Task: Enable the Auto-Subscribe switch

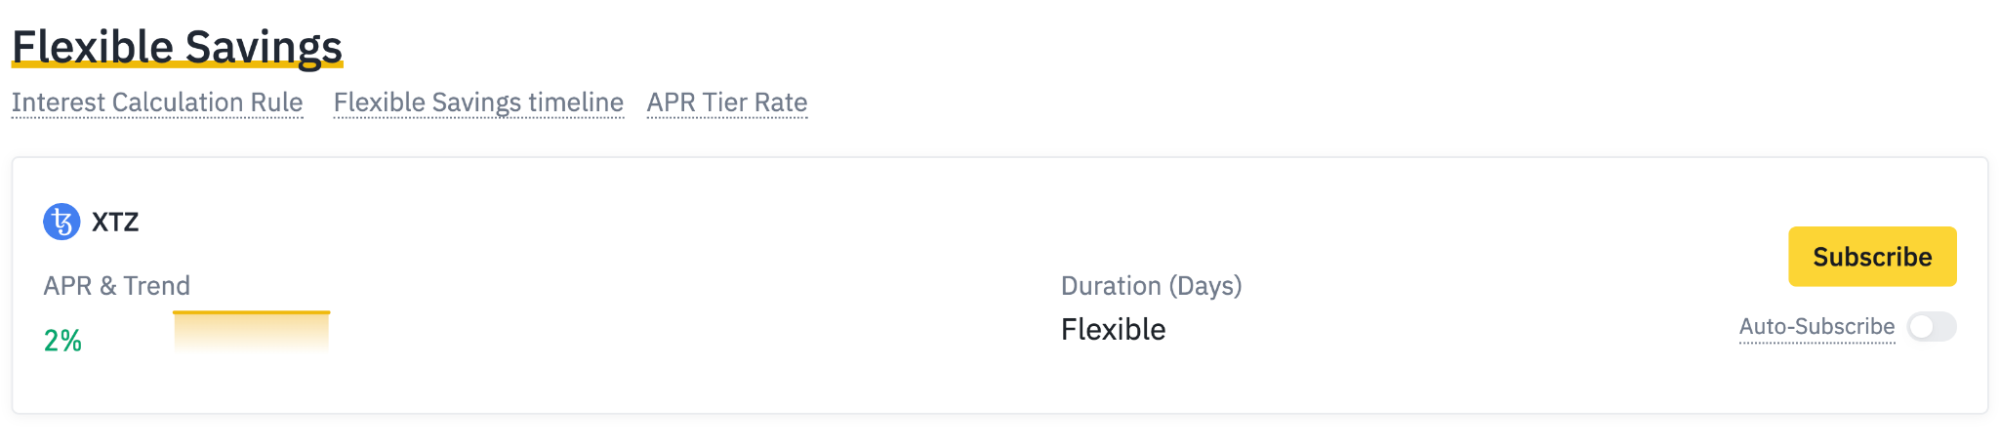Action: pos(1931,327)
